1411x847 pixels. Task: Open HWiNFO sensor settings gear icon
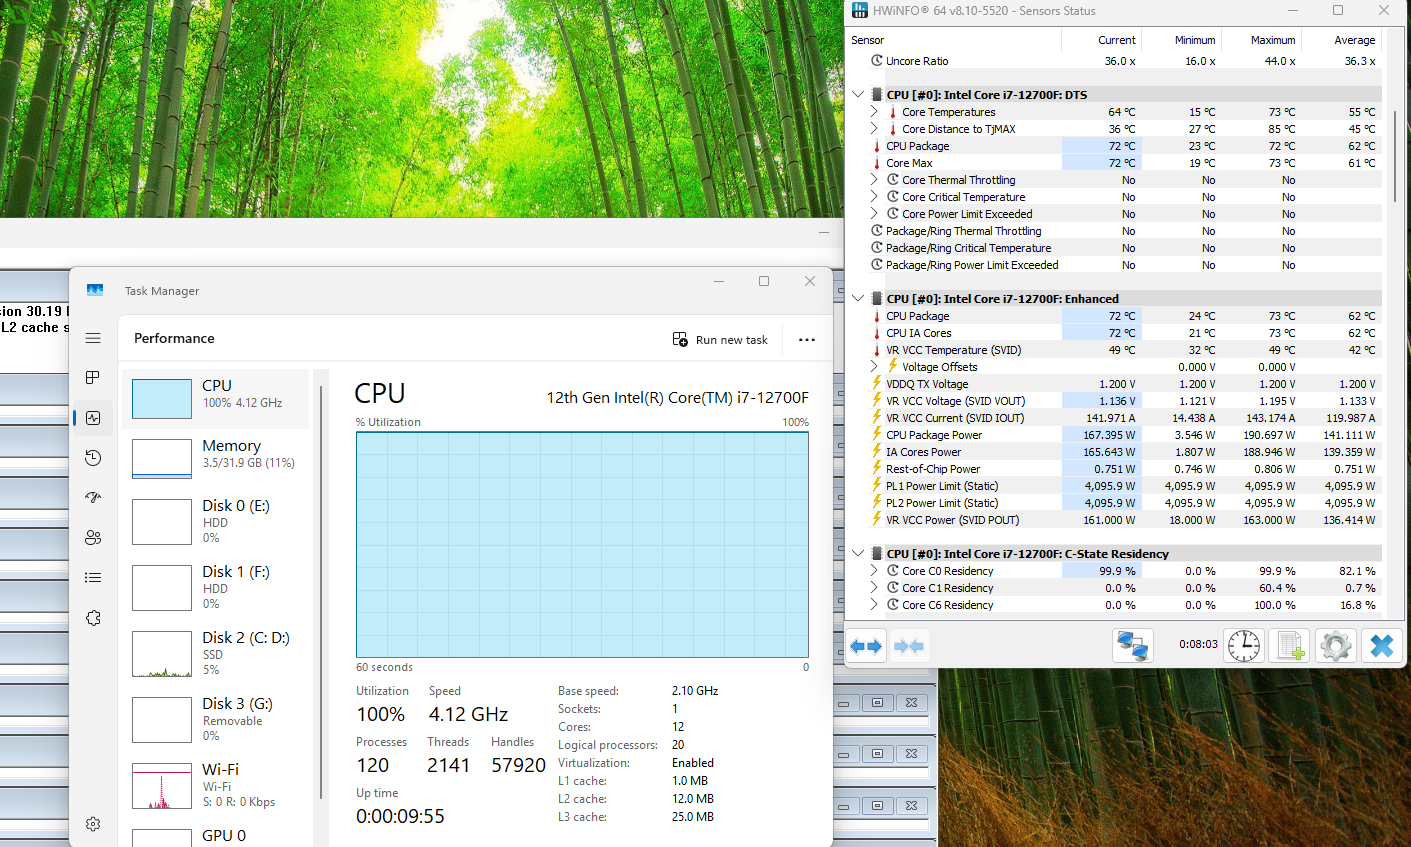pyautogui.click(x=1336, y=646)
